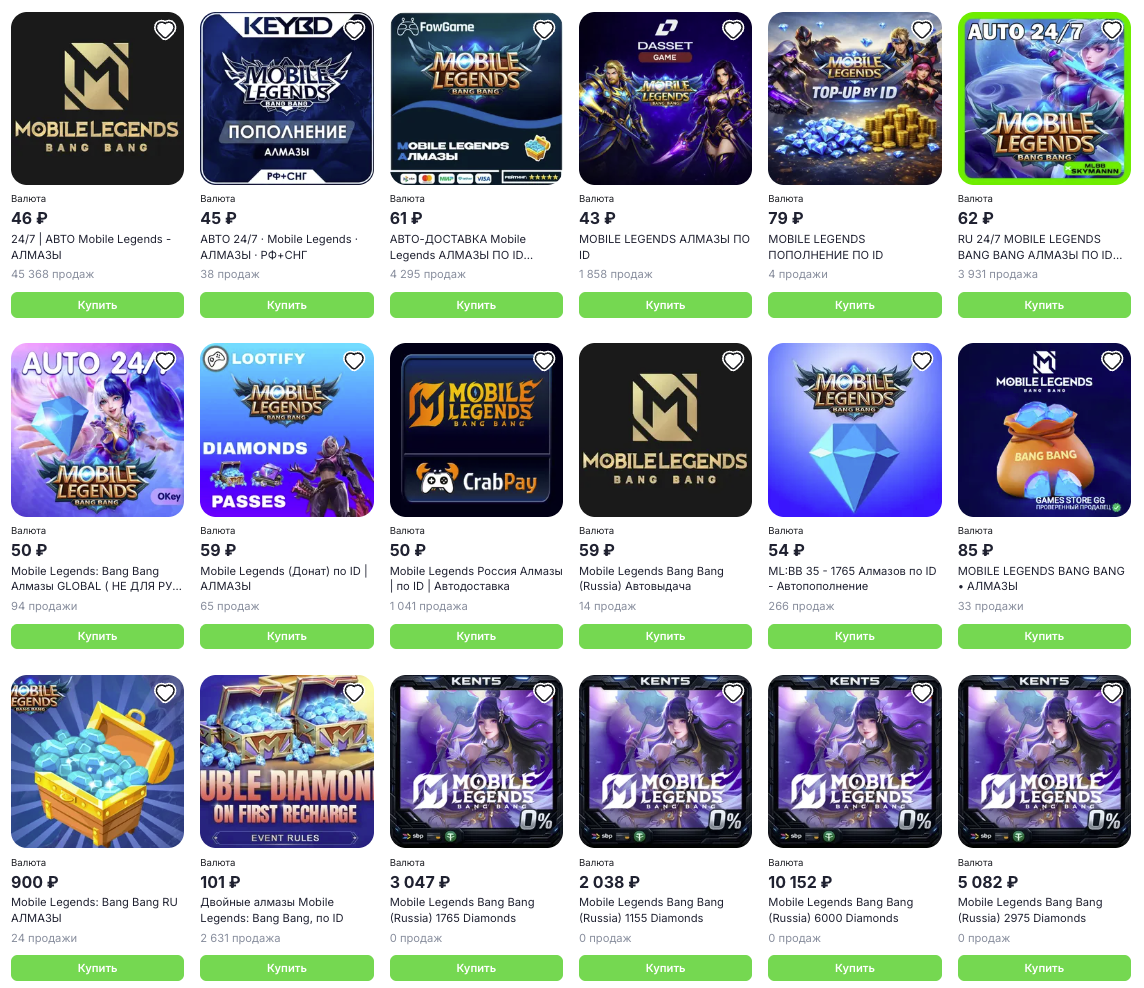Open 'Mobile Legends Bang Bang (Russia) 1155 Diamonds'

651,910
